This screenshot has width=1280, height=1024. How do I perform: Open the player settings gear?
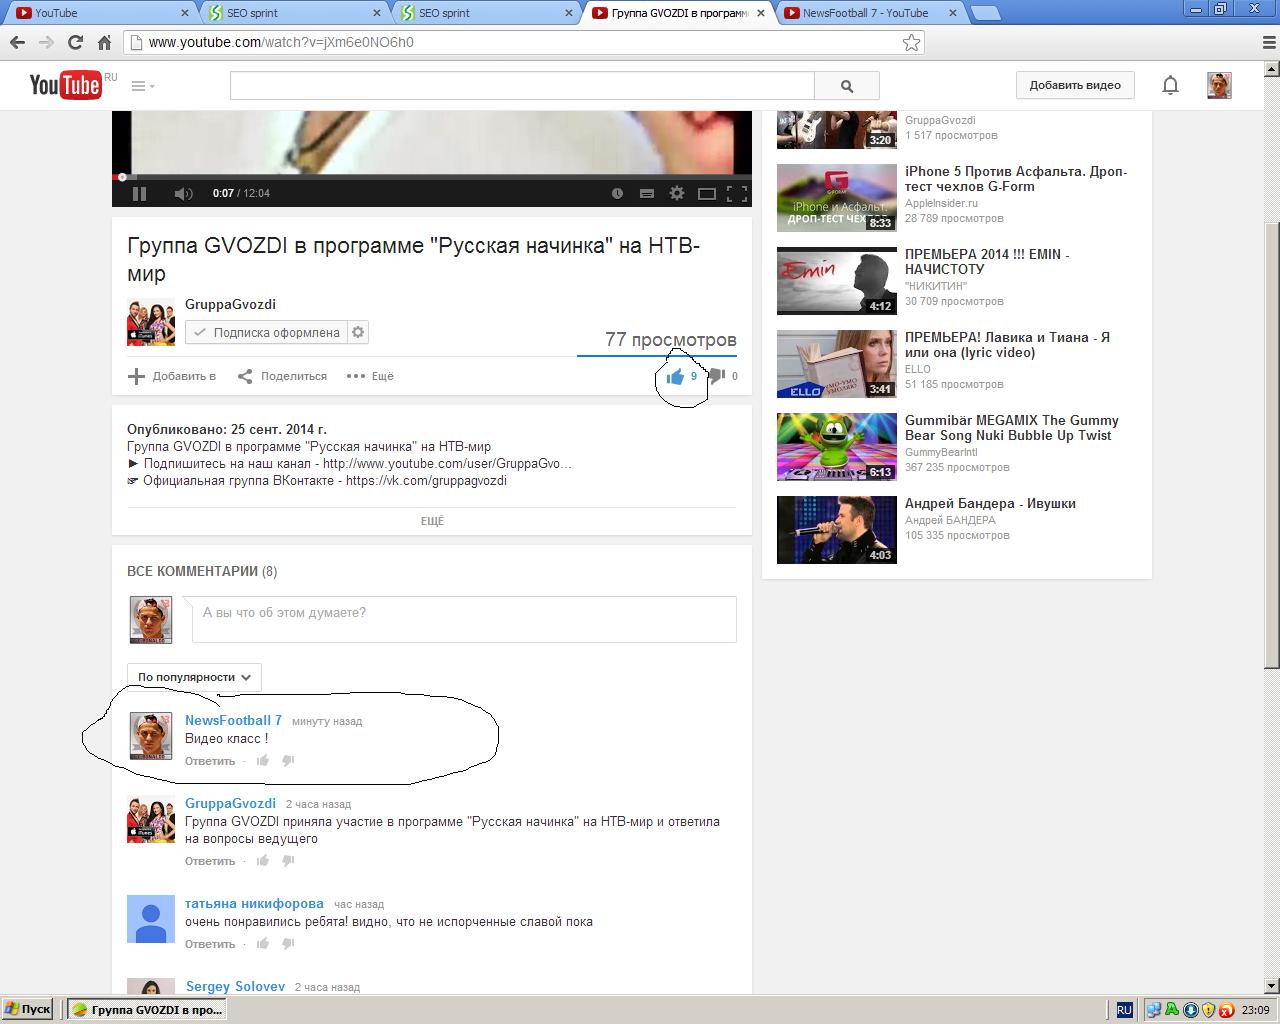pos(677,193)
